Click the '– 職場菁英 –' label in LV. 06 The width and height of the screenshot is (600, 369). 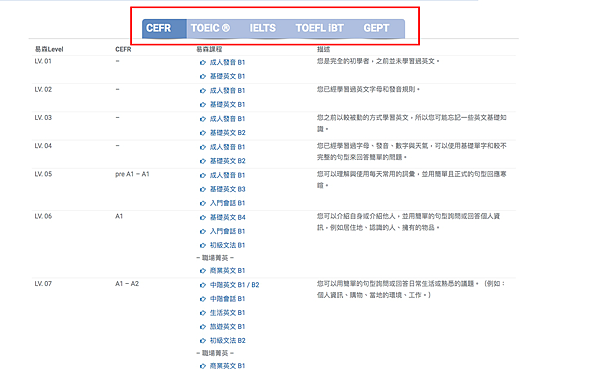pyautogui.click(x=215, y=258)
